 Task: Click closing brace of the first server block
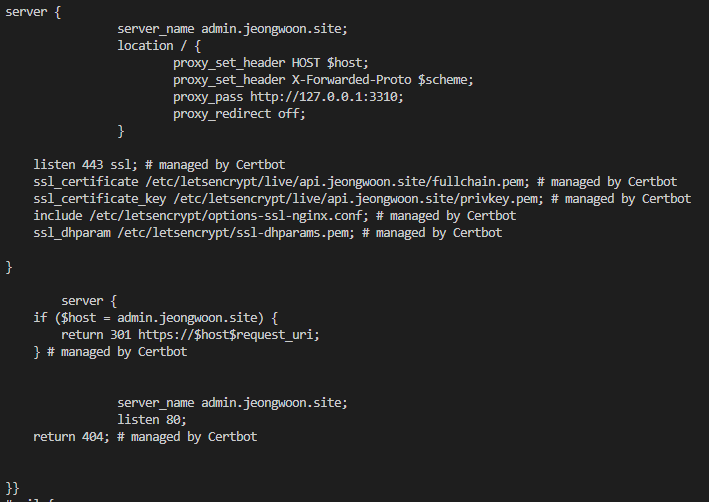pyautogui.click(x=9, y=267)
